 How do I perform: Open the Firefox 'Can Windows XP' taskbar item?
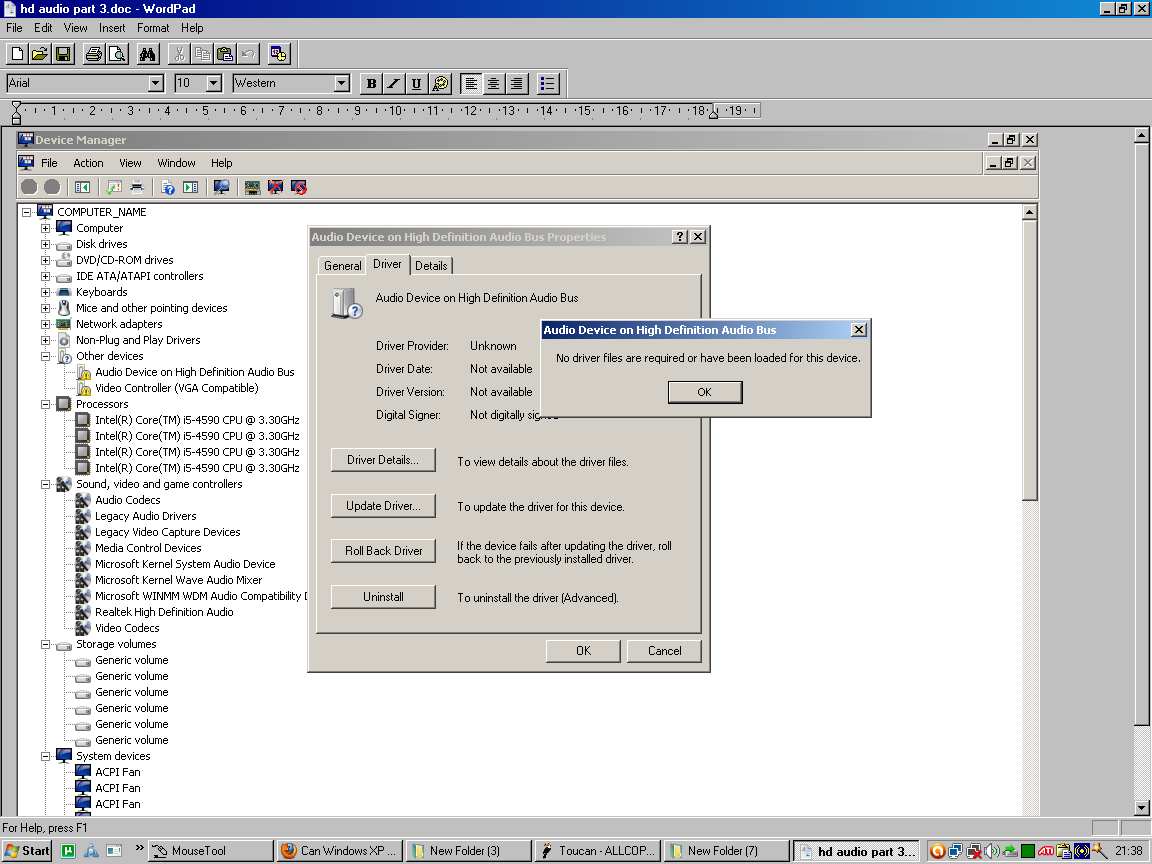coord(340,851)
